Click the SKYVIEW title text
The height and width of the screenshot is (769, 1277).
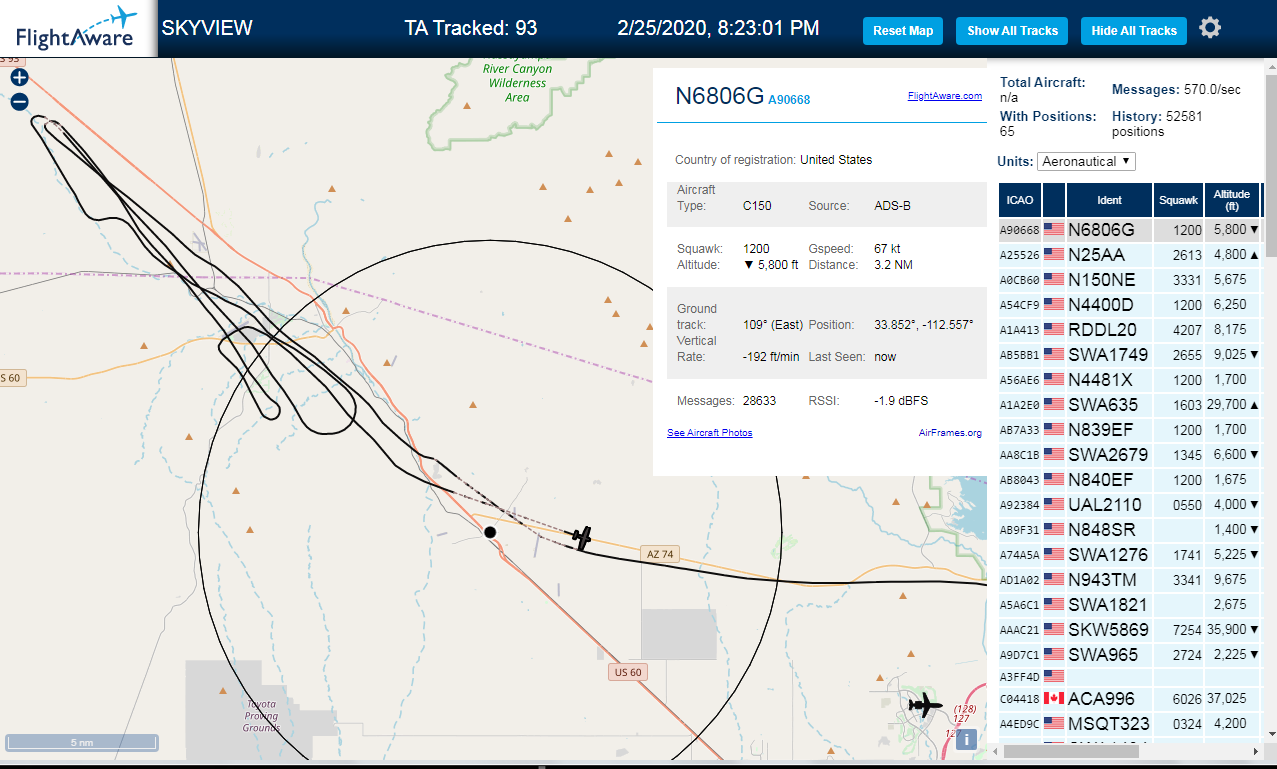207,28
